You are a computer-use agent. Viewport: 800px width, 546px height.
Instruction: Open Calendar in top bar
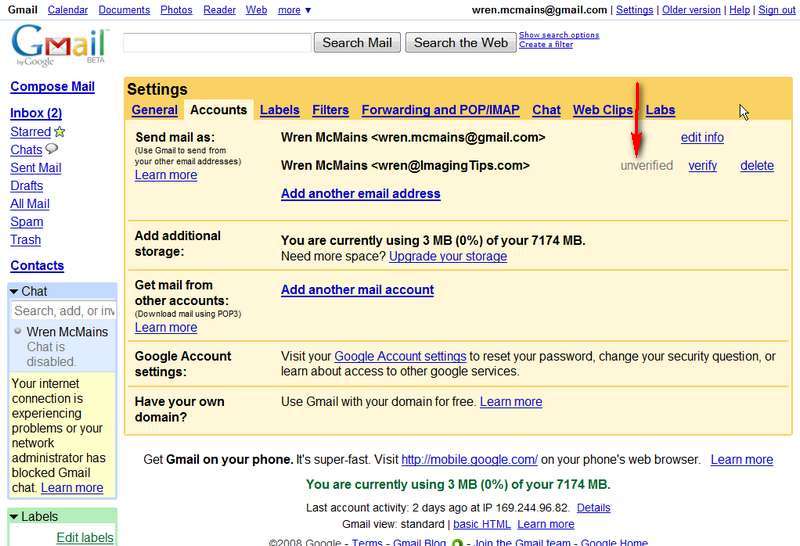[x=67, y=10]
